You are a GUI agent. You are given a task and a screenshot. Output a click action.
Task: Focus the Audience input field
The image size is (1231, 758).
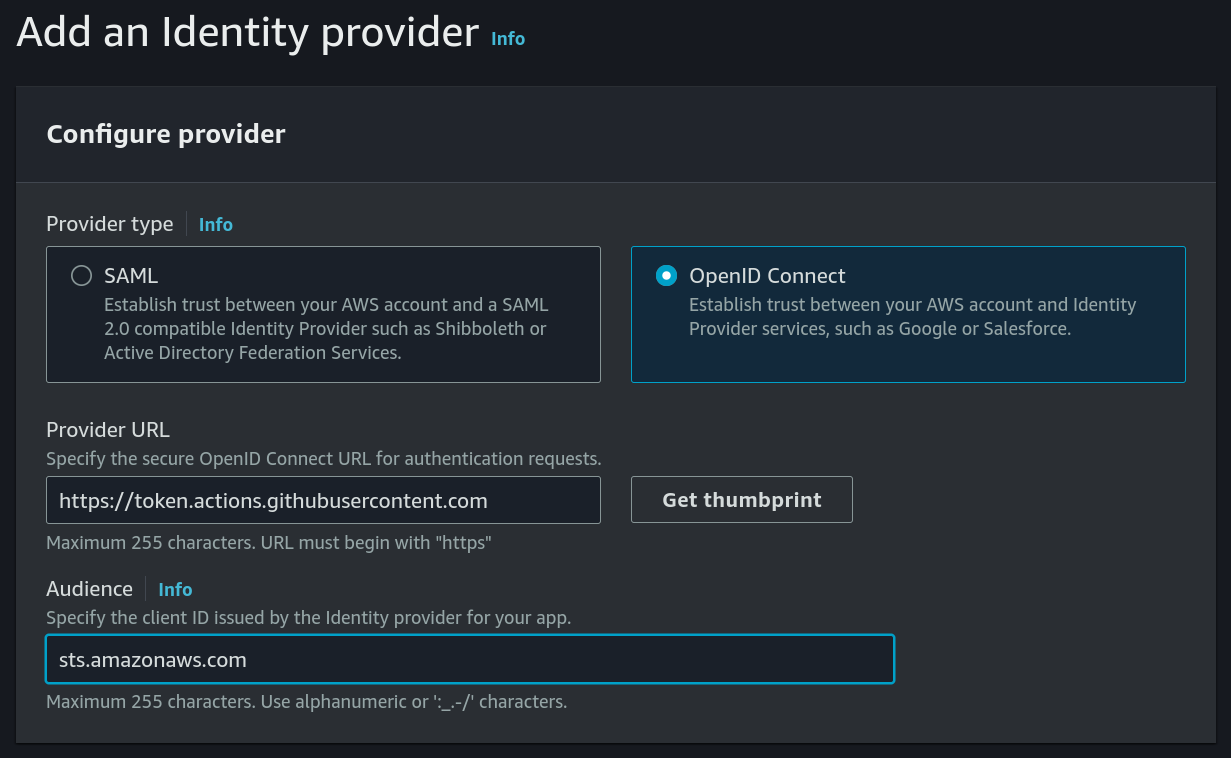click(x=469, y=660)
